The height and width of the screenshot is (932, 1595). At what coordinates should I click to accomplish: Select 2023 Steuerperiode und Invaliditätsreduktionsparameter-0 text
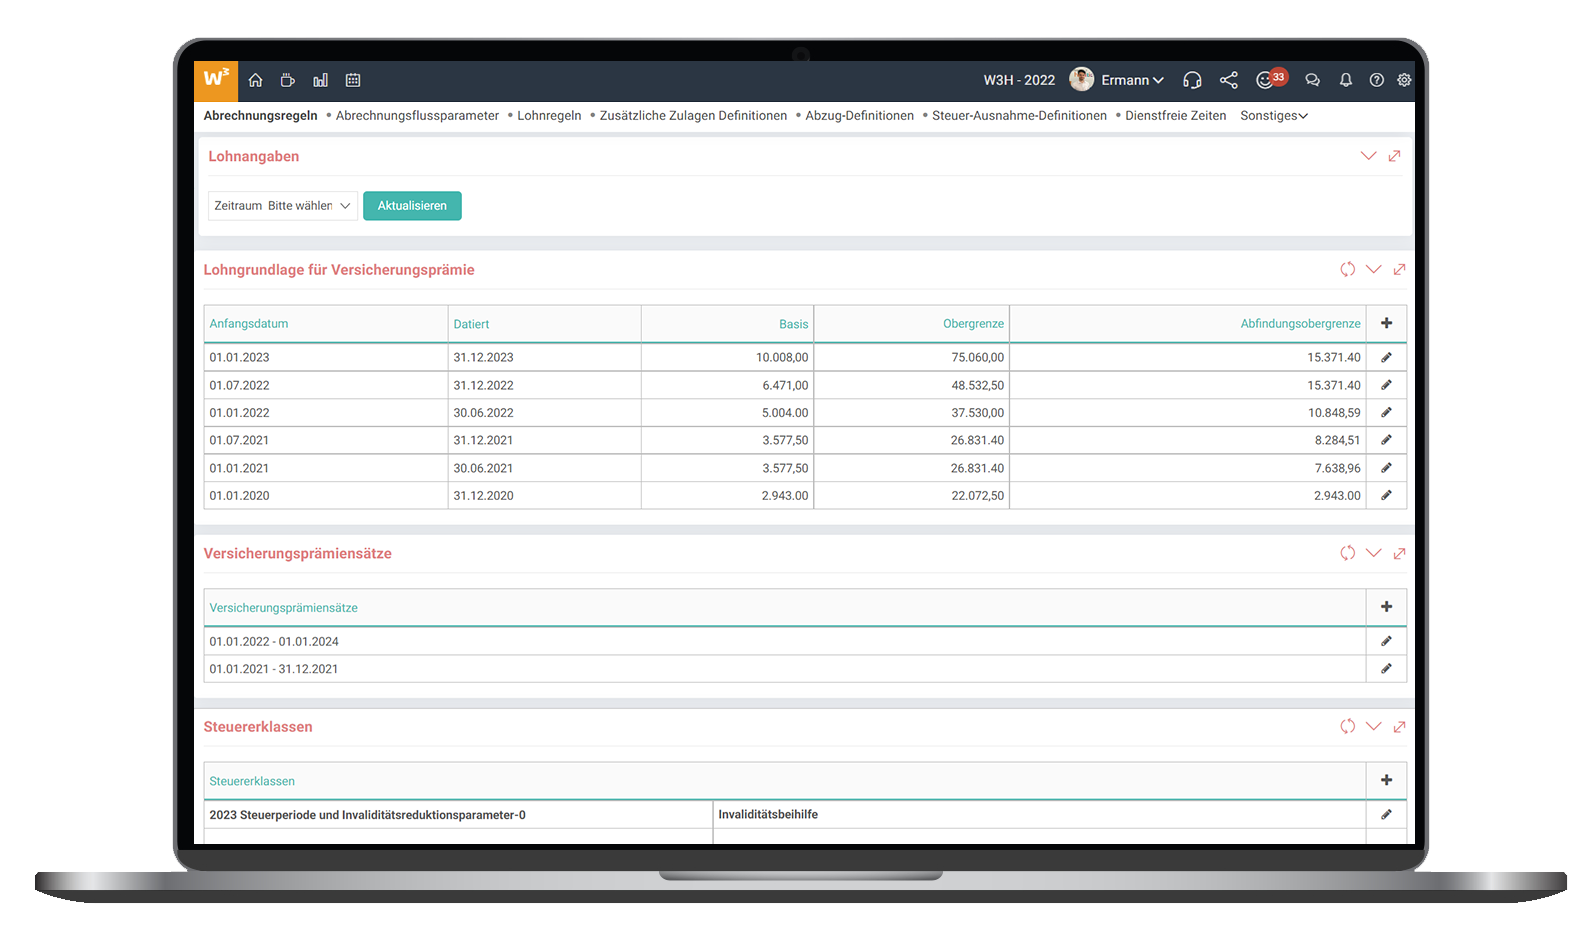pyautogui.click(x=367, y=815)
